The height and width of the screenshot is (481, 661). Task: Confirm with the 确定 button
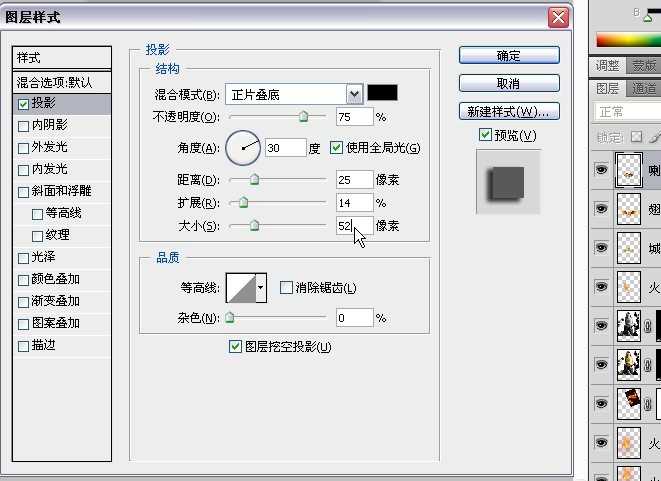click(x=509, y=55)
